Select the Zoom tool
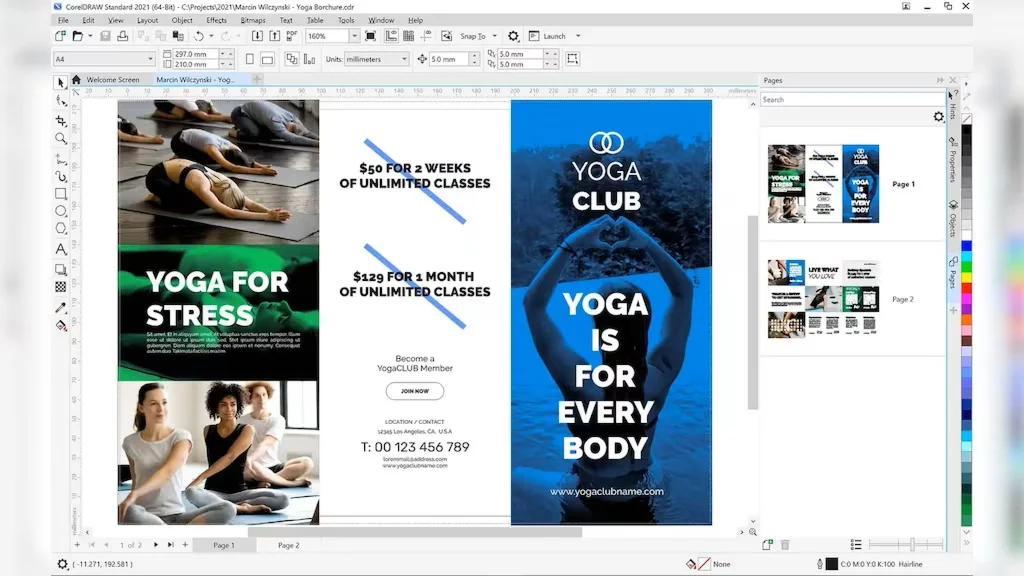The width and height of the screenshot is (1024, 576). pos(61,138)
